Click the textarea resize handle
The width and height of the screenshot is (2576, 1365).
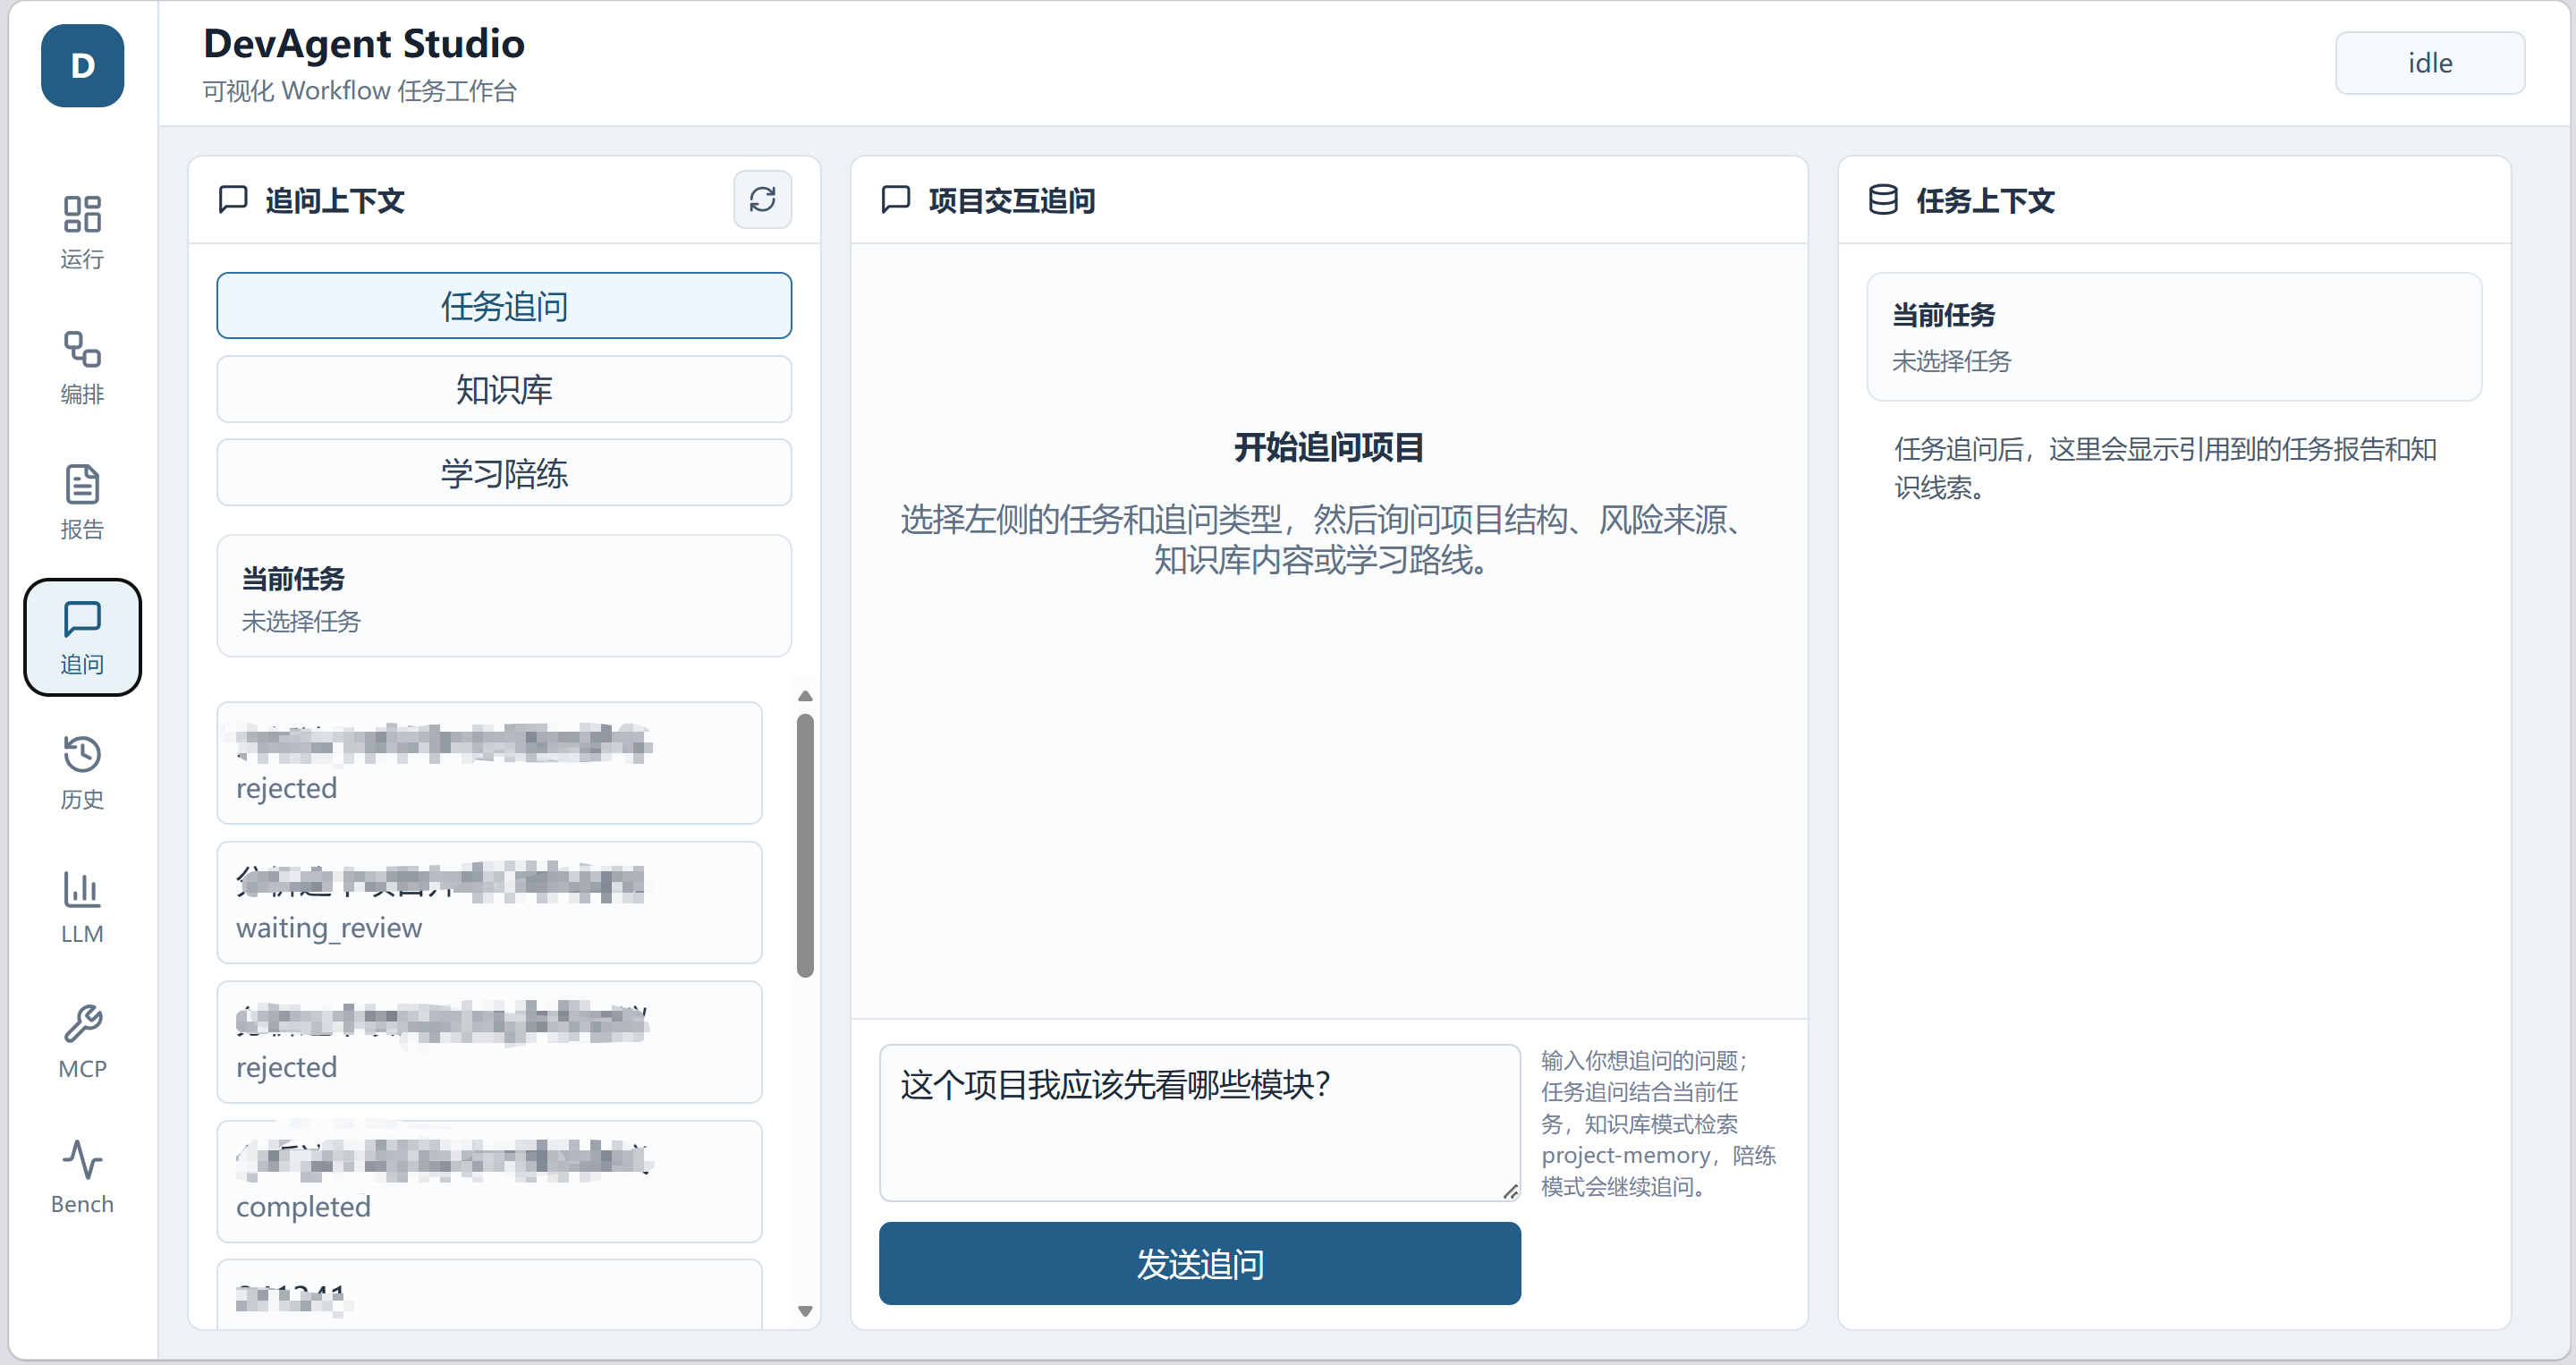click(x=1510, y=1191)
